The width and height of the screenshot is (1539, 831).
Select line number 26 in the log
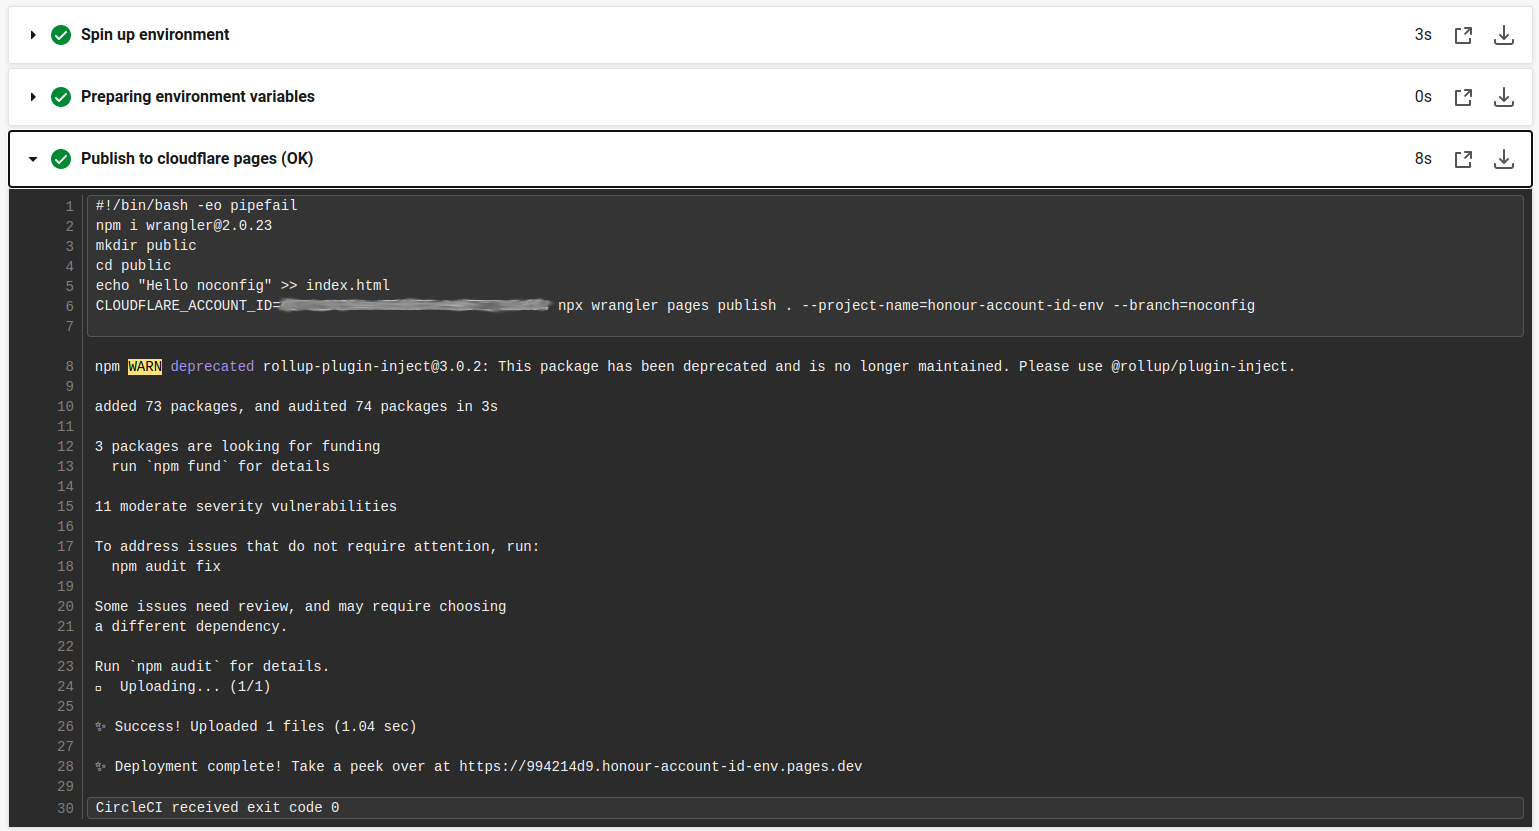pos(66,726)
